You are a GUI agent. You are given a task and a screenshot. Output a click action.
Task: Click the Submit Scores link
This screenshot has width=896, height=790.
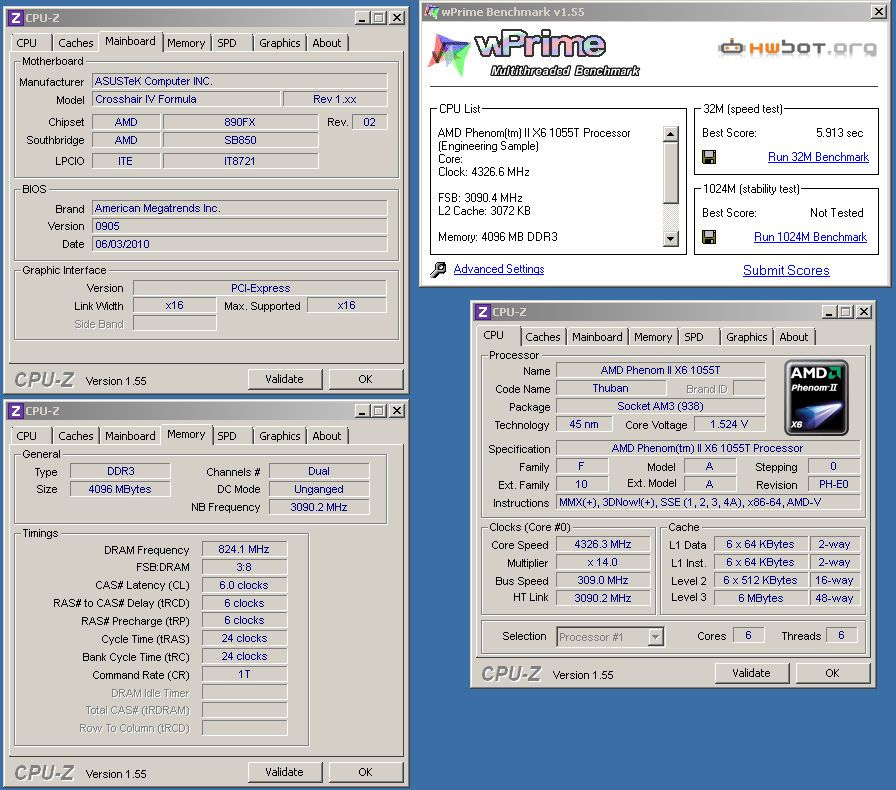click(786, 270)
